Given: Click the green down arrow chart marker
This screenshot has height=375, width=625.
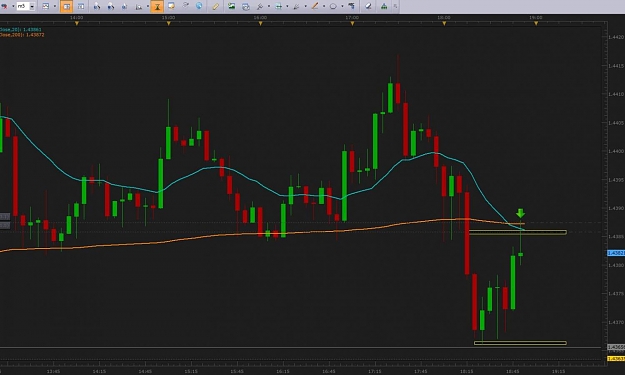Looking at the screenshot, I should [x=520, y=213].
